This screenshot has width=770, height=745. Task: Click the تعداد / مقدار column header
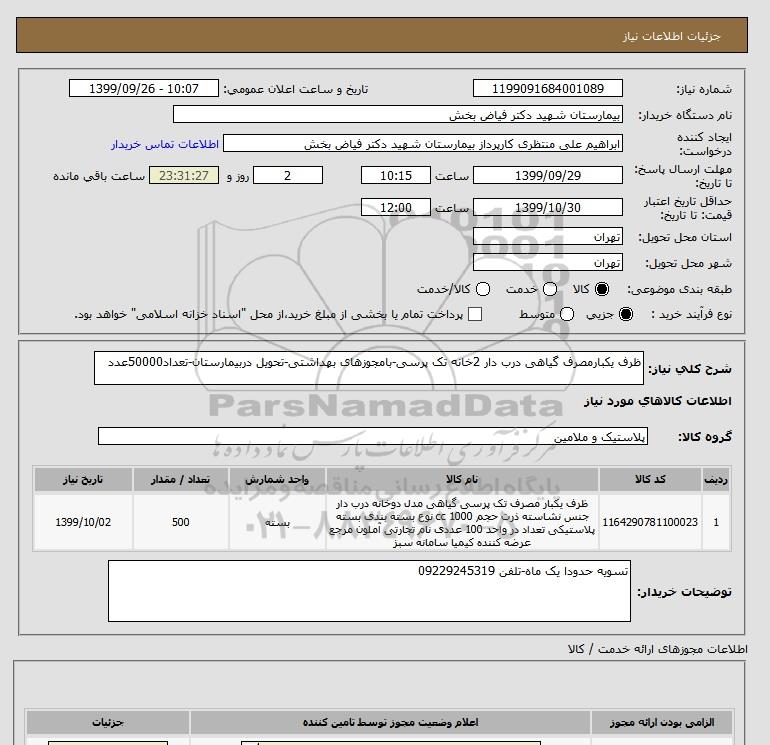pyautogui.click(x=181, y=479)
